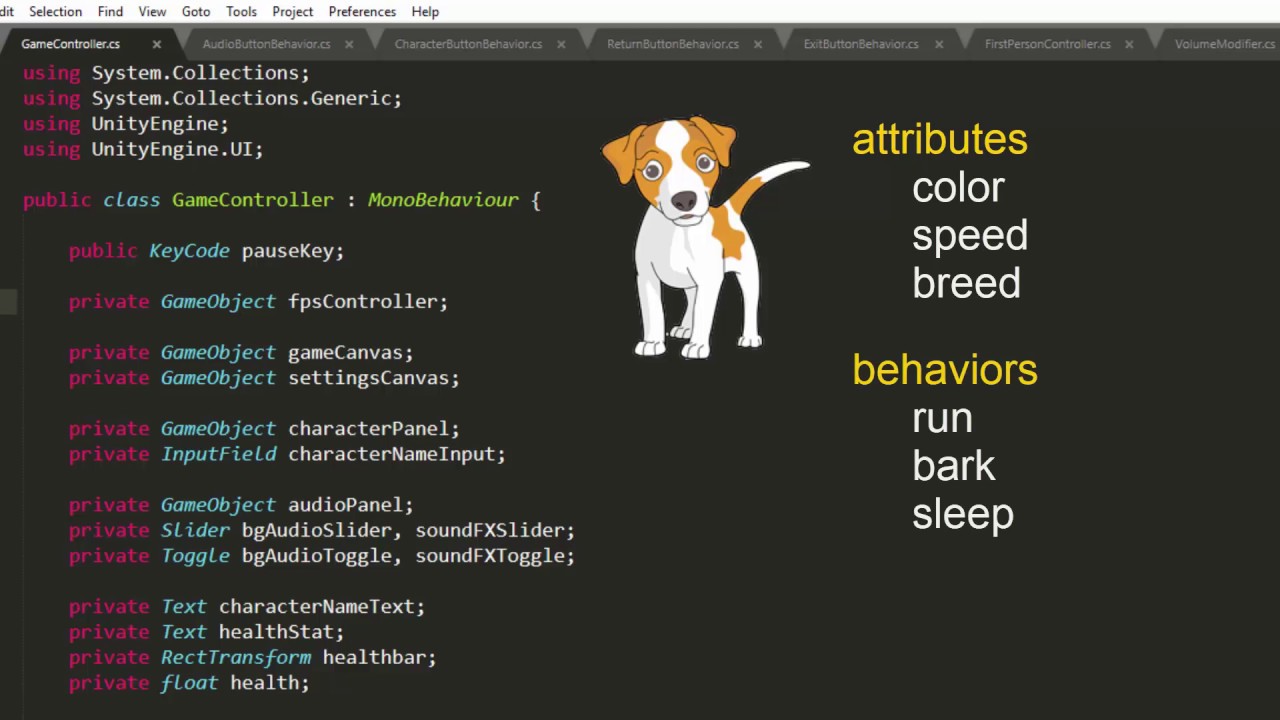This screenshot has width=1280, height=720.
Task: Open the Help menu
Action: 425,11
